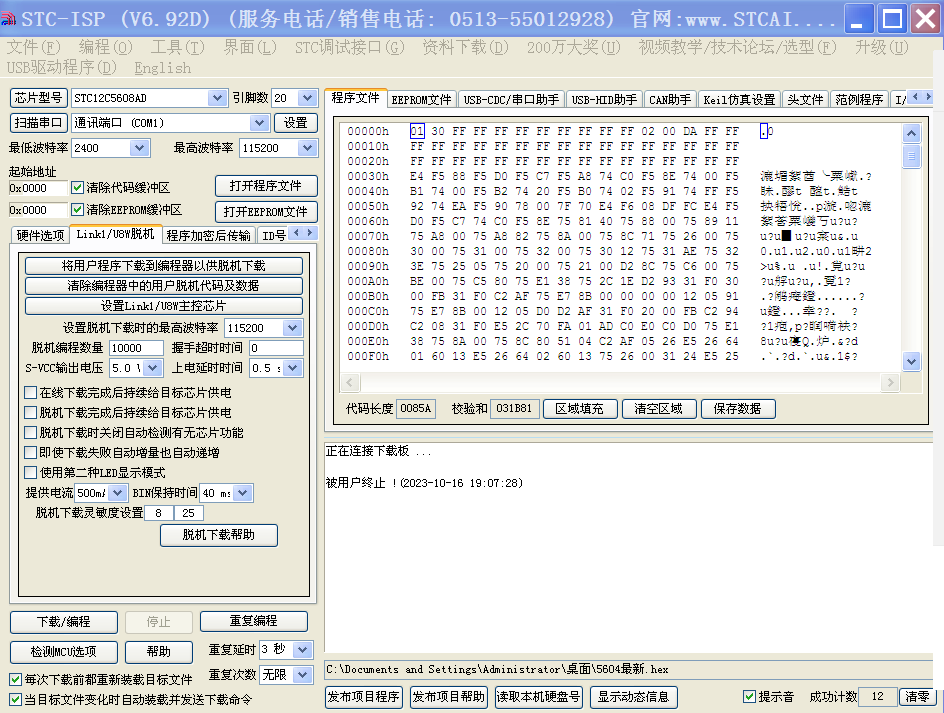944x713 pixels.
Task: Open BIN保持时间 dropdown
Action: [x=243, y=493]
